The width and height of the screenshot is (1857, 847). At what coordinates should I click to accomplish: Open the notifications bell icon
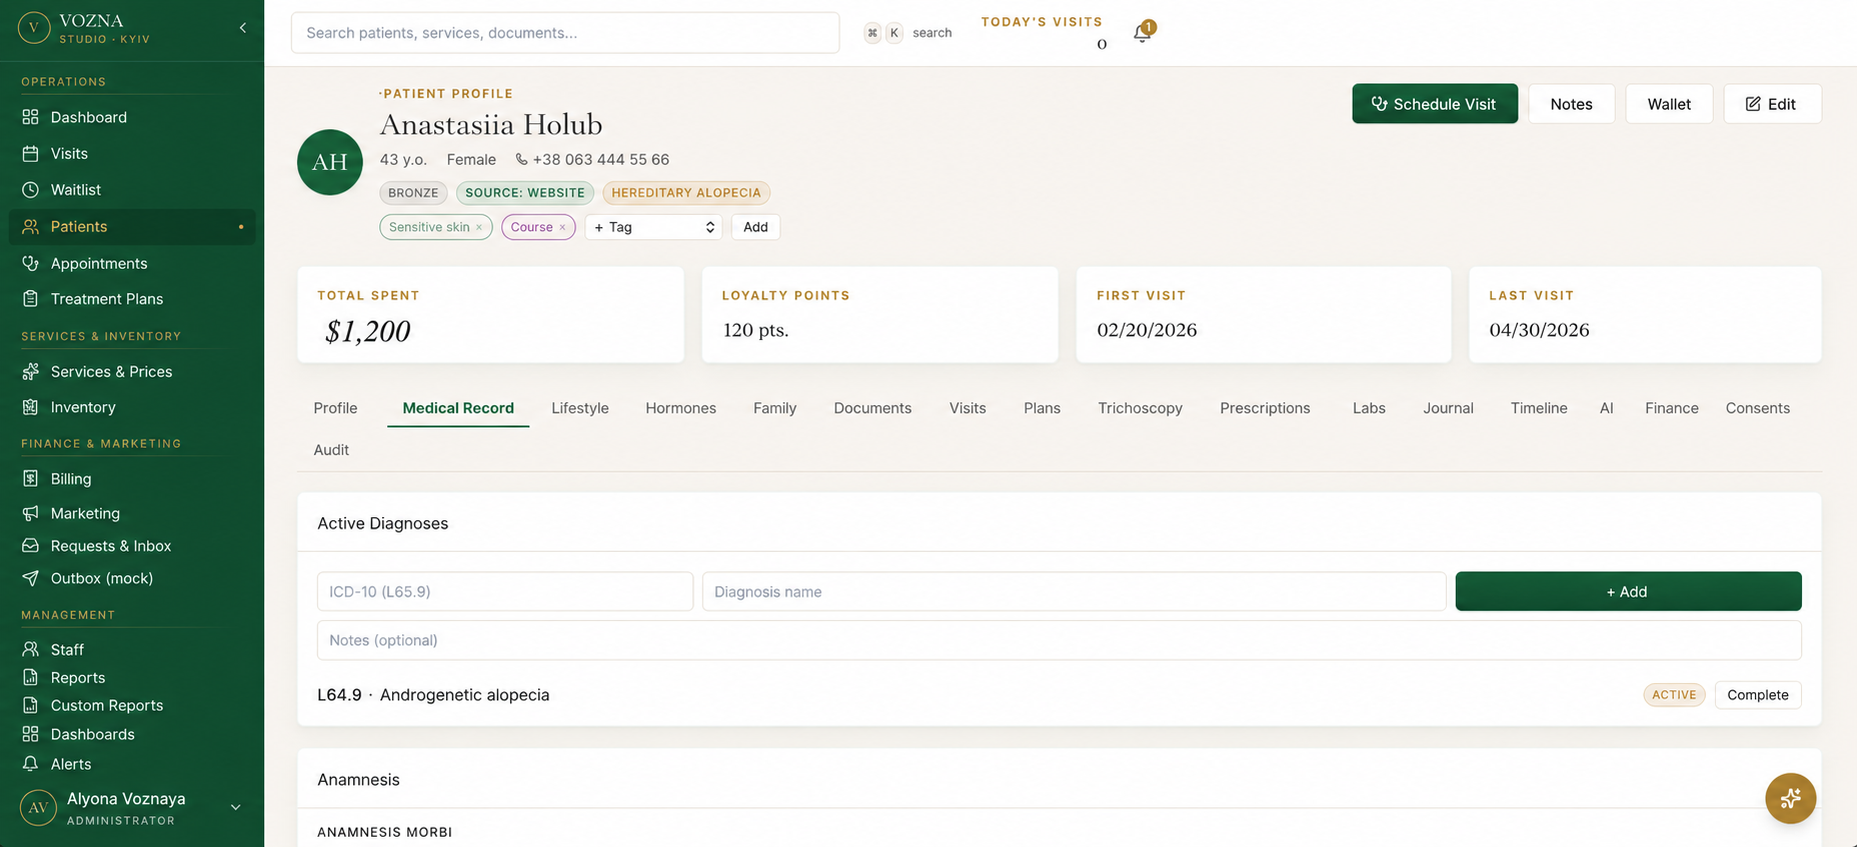pos(1142,33)
